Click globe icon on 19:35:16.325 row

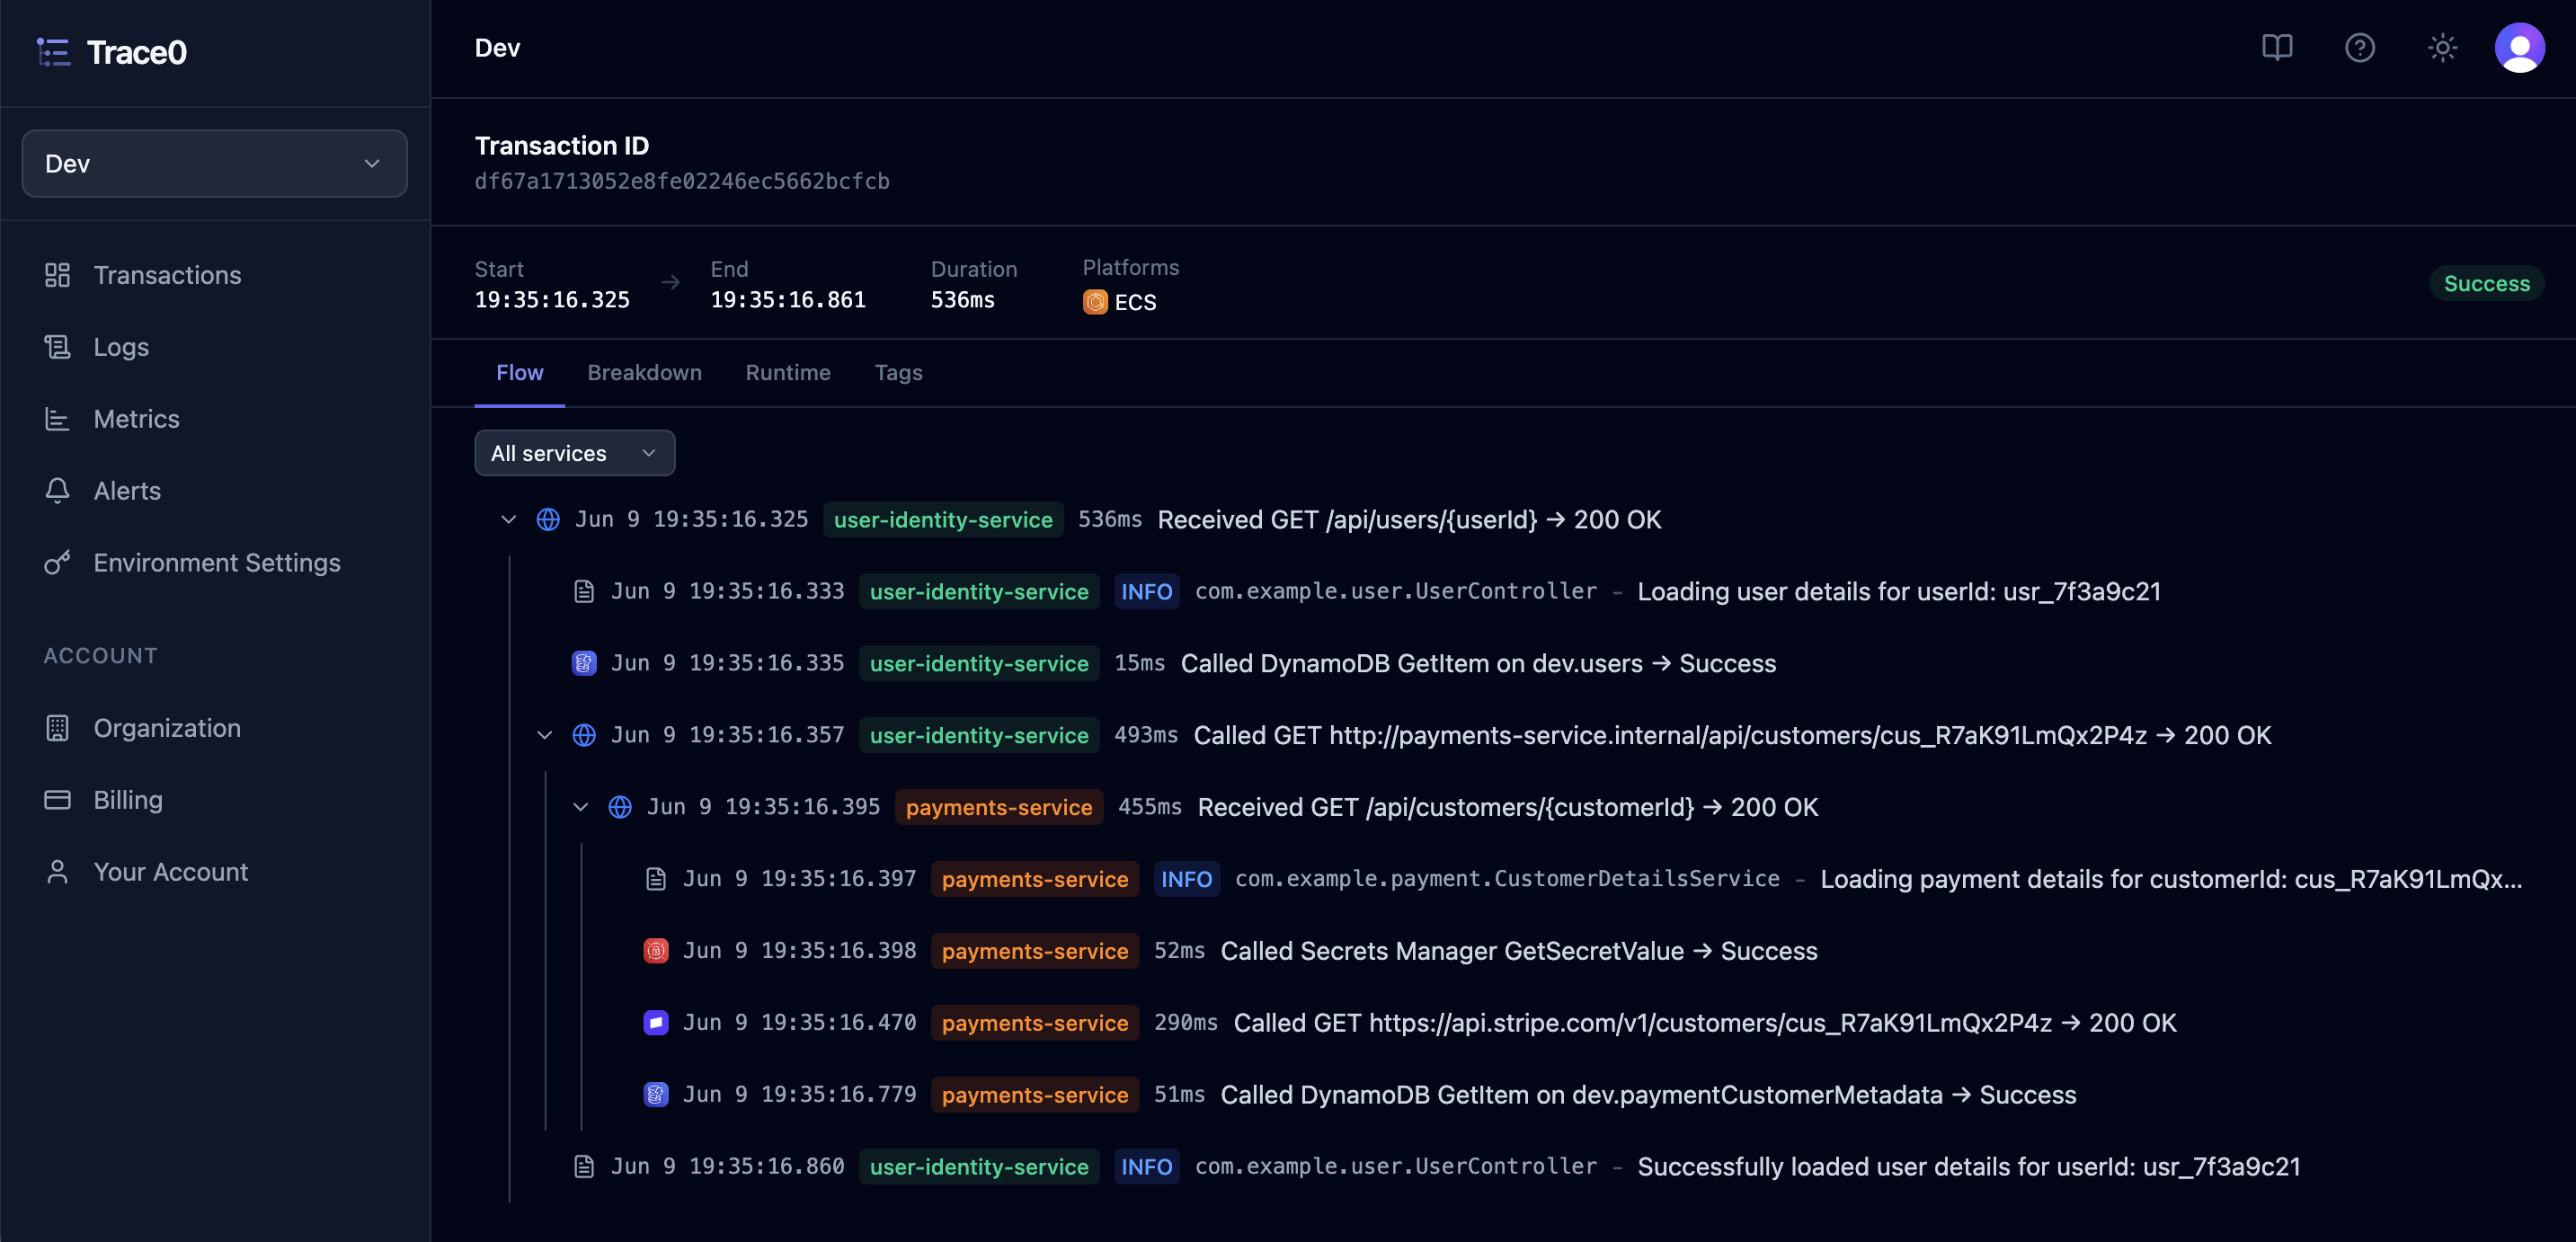click(x=548, y=520)
